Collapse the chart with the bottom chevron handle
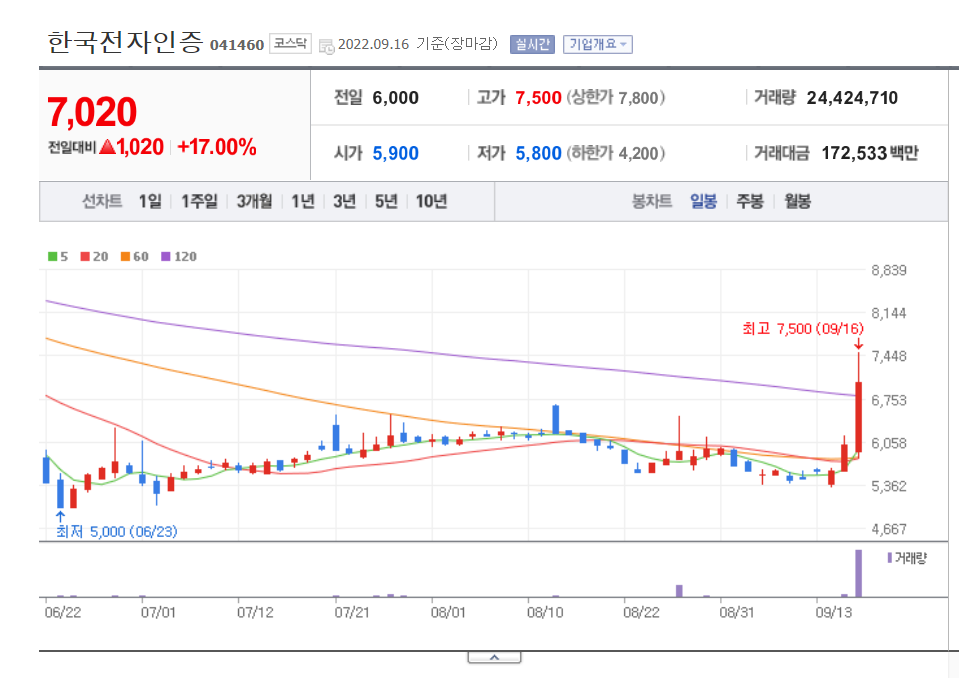The height and width of the screenshot is (678, 959). coord(494,657)
